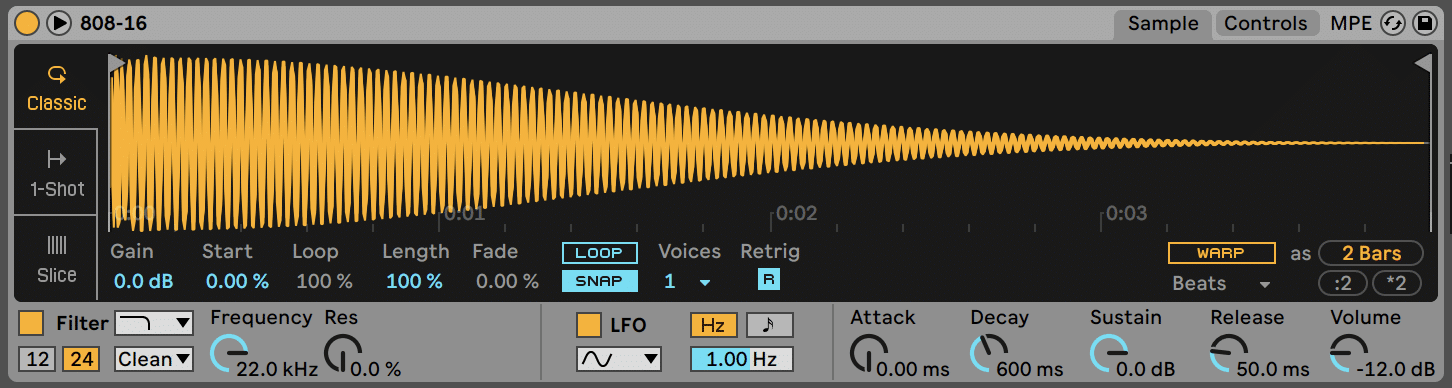Click the 0.0 % resonance value
Viewport: 1452px width, 388px height.
click(x=376, y=370)
